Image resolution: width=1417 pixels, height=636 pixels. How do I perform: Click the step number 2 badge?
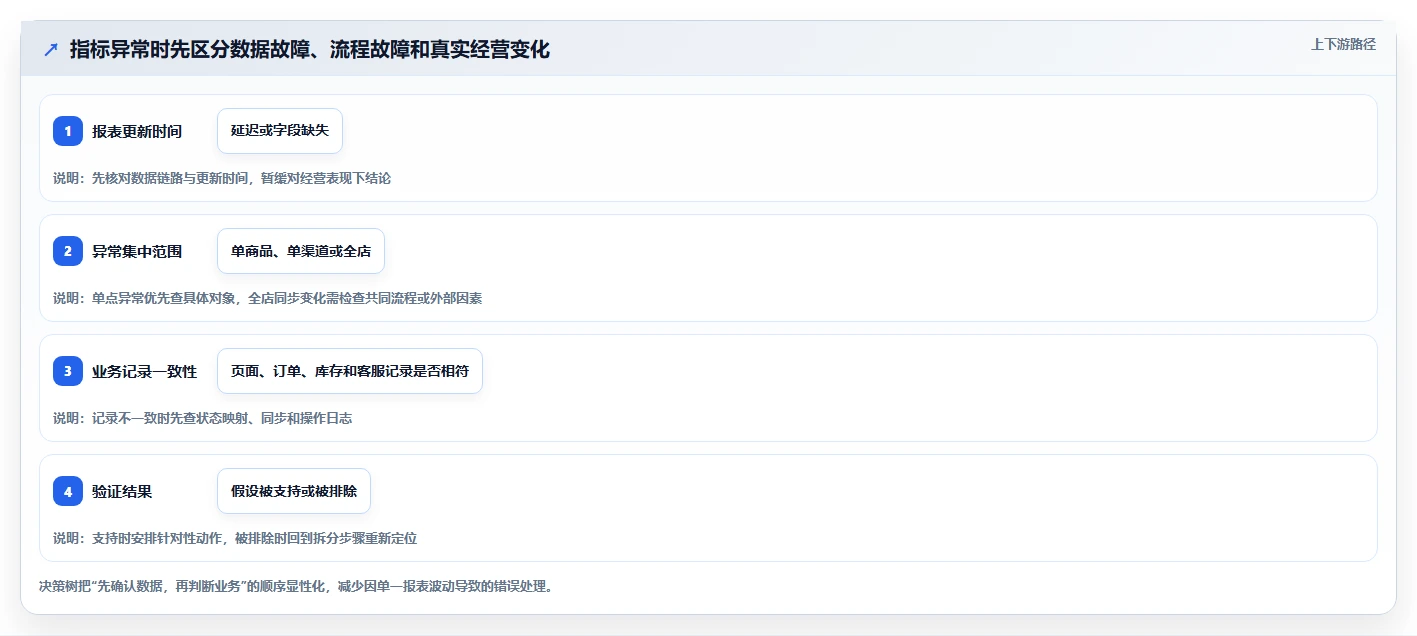68,251
